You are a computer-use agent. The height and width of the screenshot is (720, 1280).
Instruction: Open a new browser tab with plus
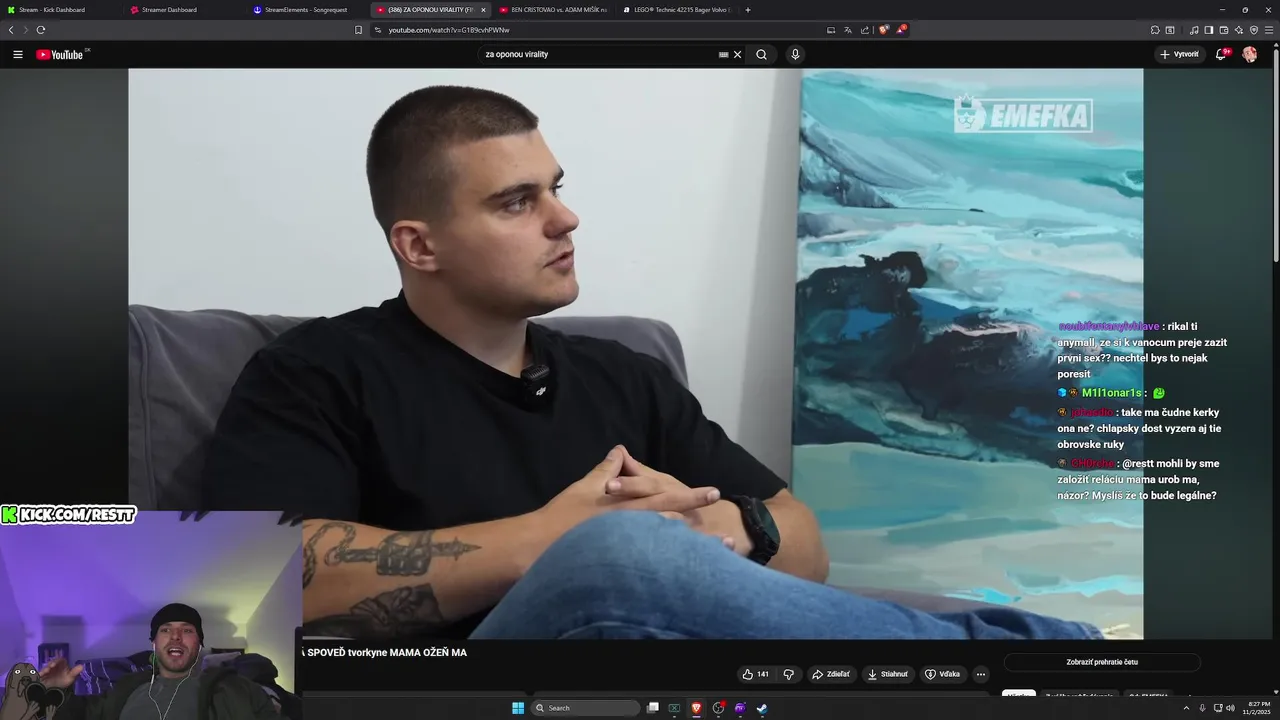point(748,10)
